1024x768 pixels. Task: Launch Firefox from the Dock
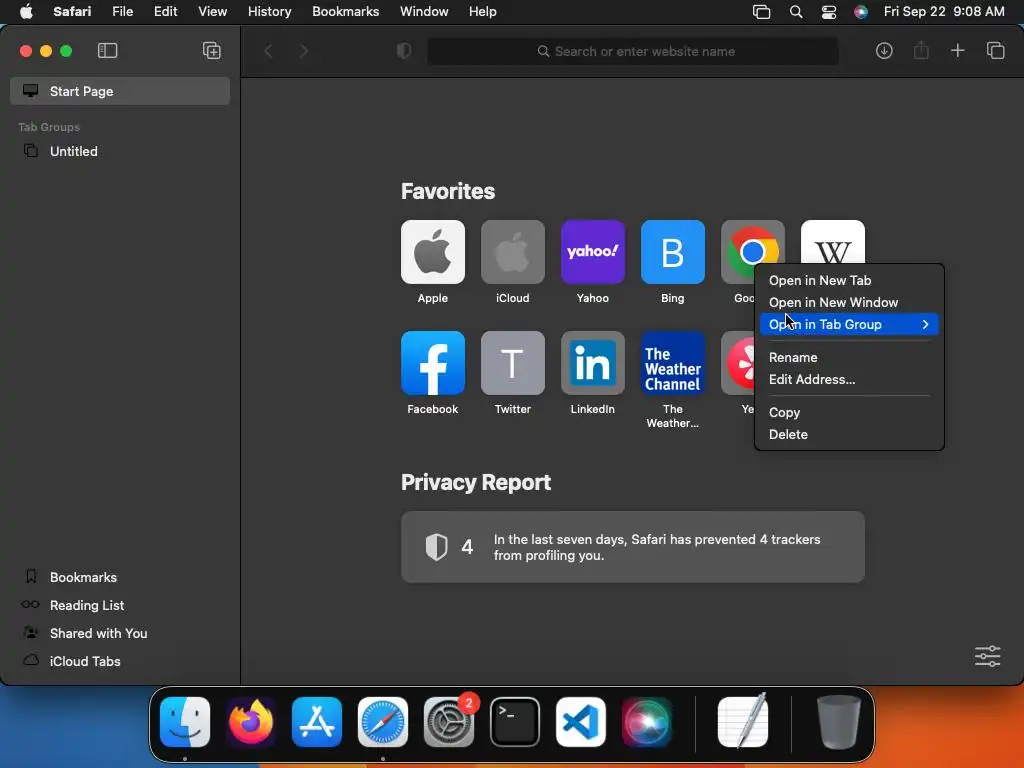[251, 722]
